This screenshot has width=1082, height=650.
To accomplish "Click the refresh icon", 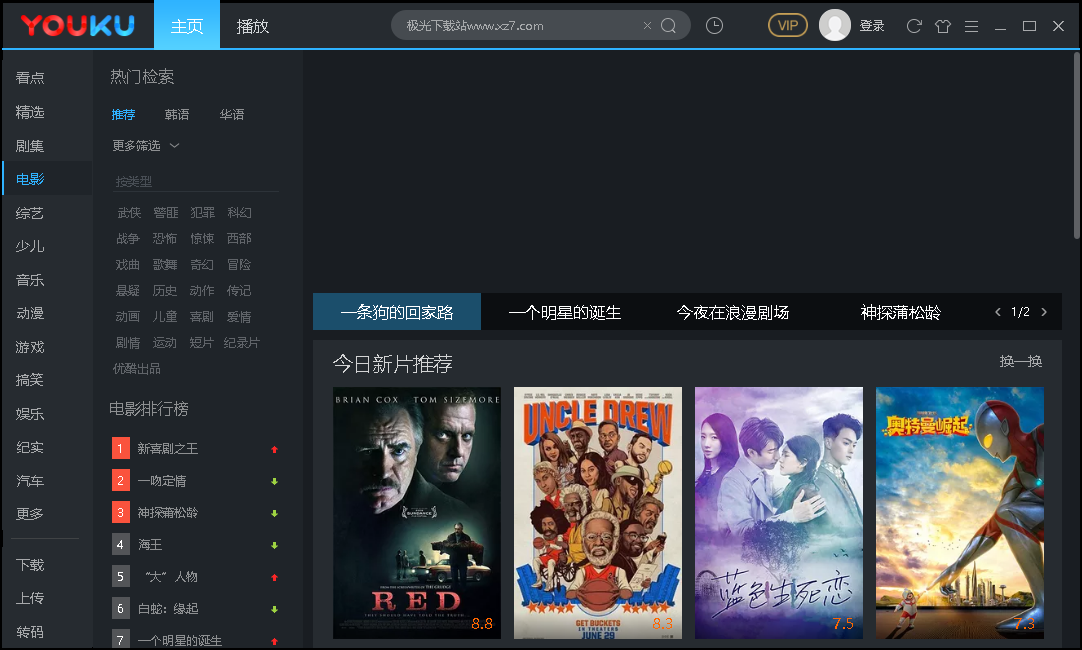I will point(914,26).
